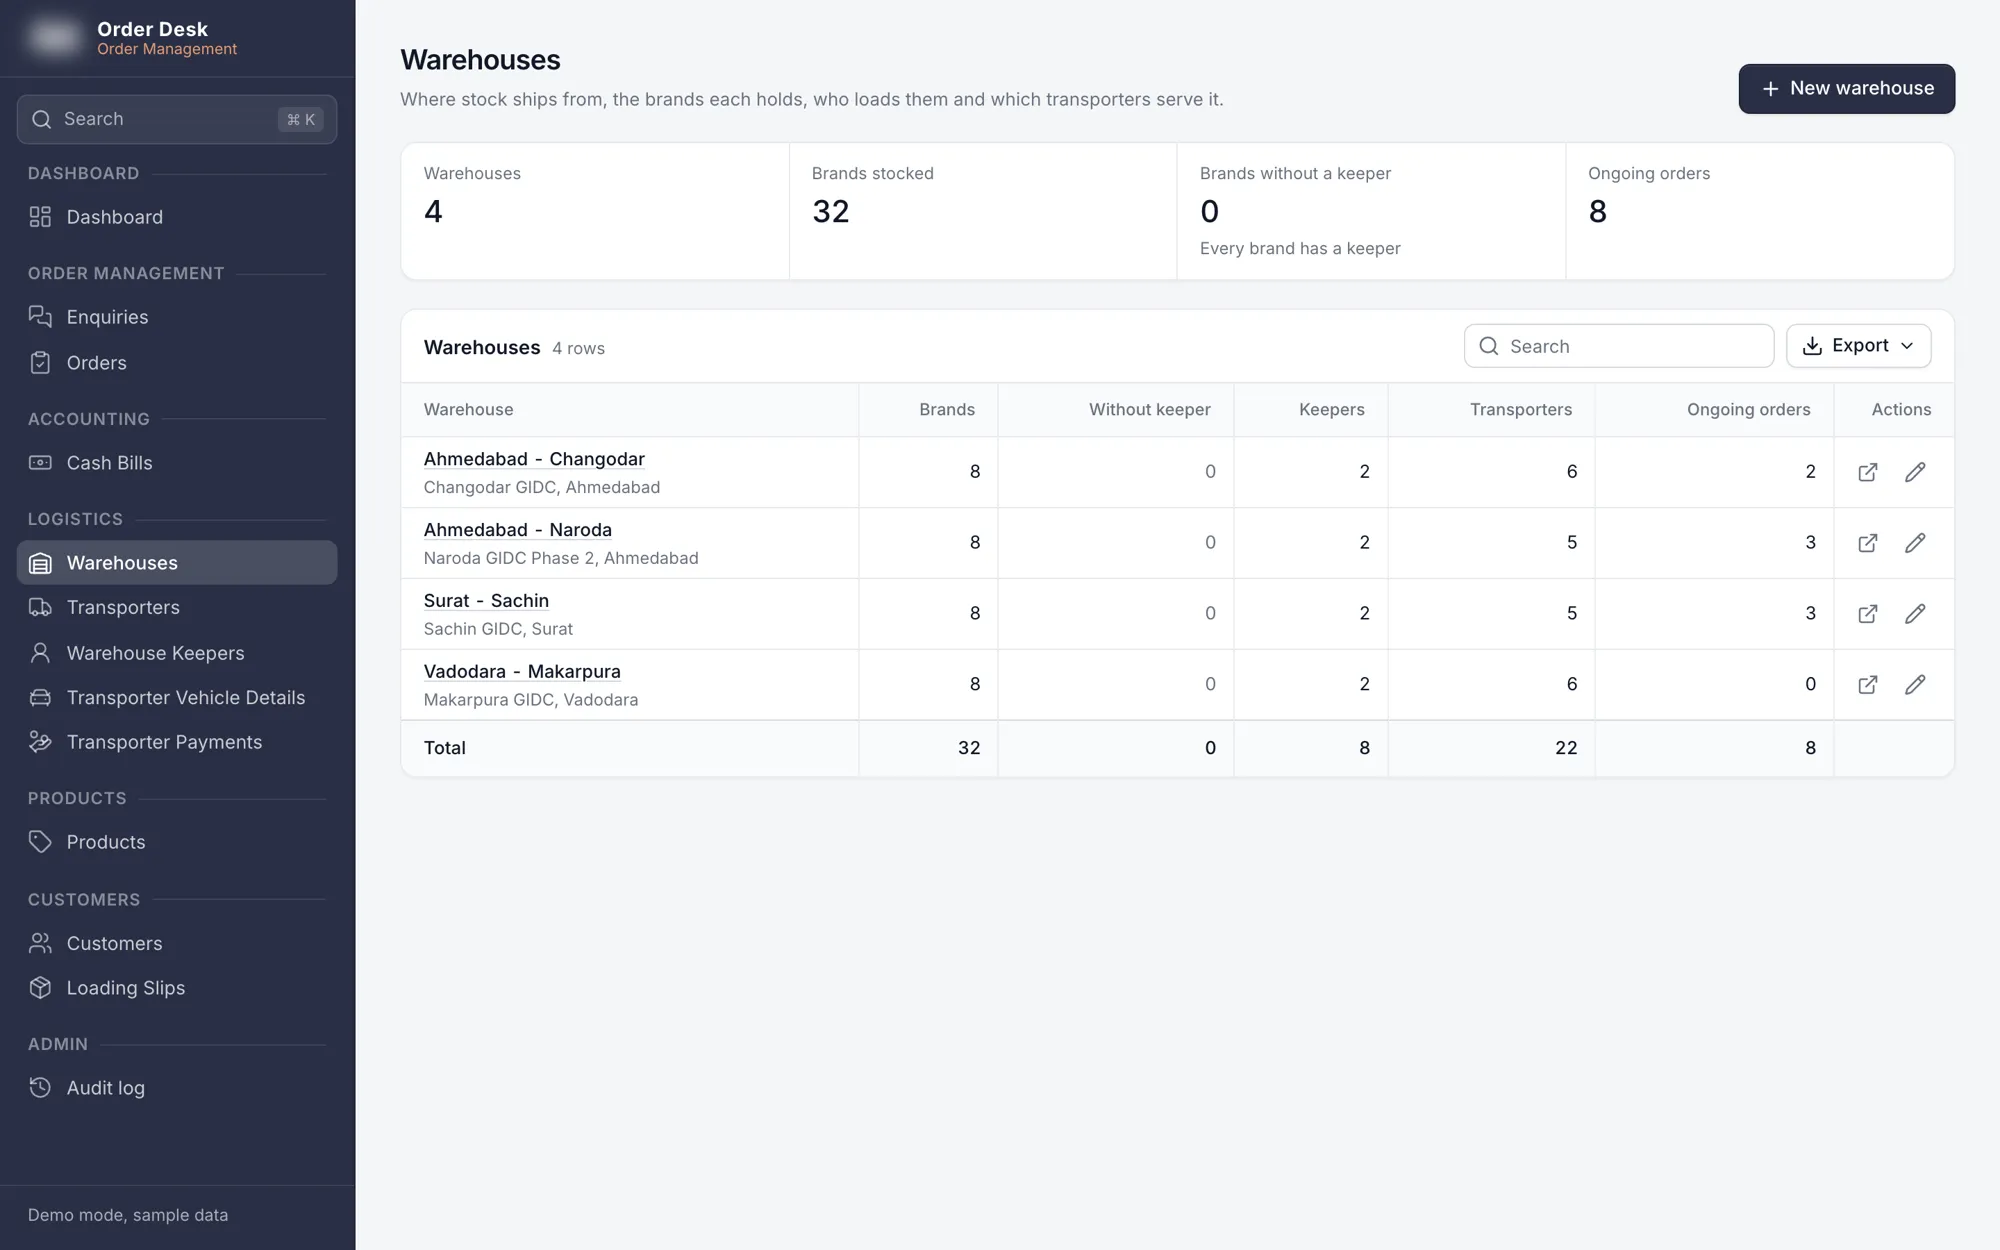The height and width of the screenshot is (1250, 2000).
Task: Sort by Transporters column header
Action: pos(1520,410)
